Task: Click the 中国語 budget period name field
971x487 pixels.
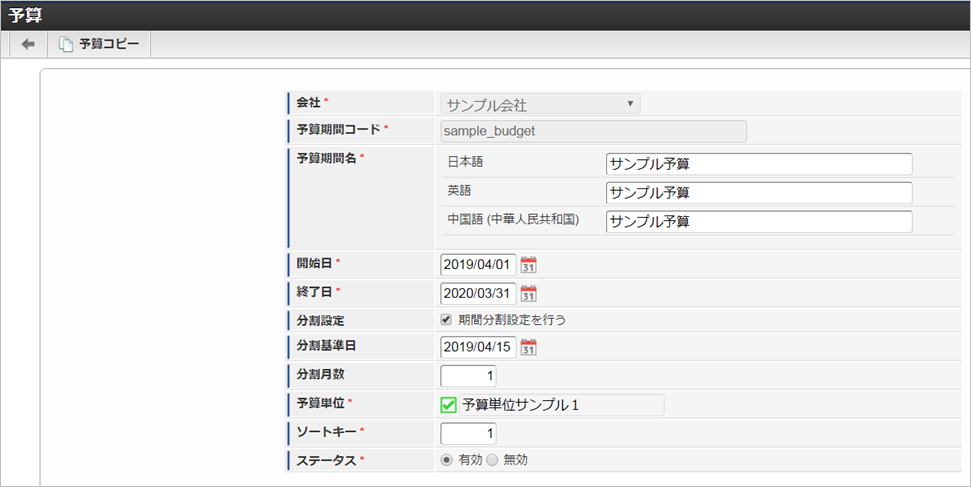Action: (759, 221)
